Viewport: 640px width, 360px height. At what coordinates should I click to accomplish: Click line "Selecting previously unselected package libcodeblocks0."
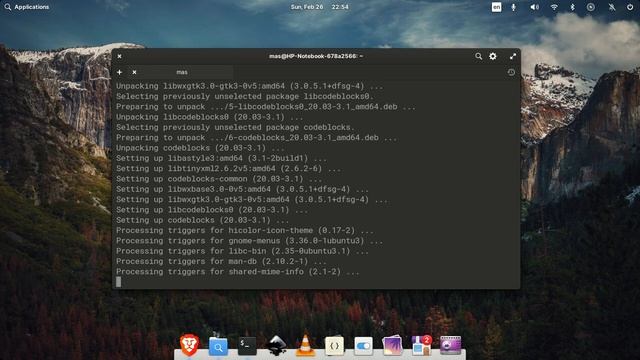(244, 96)
